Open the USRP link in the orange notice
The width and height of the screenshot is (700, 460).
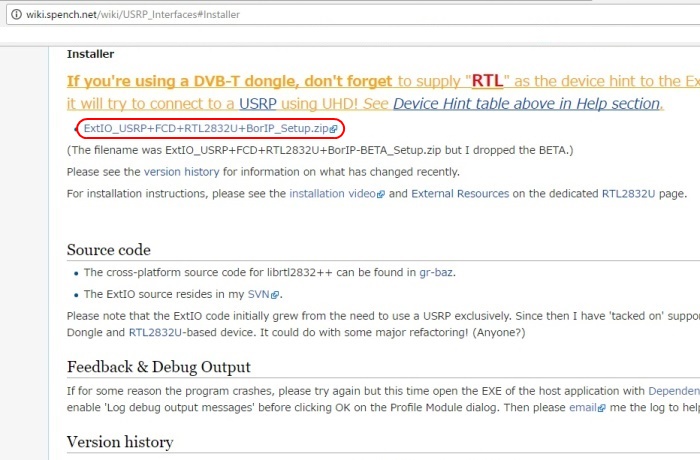pos(258,104)
